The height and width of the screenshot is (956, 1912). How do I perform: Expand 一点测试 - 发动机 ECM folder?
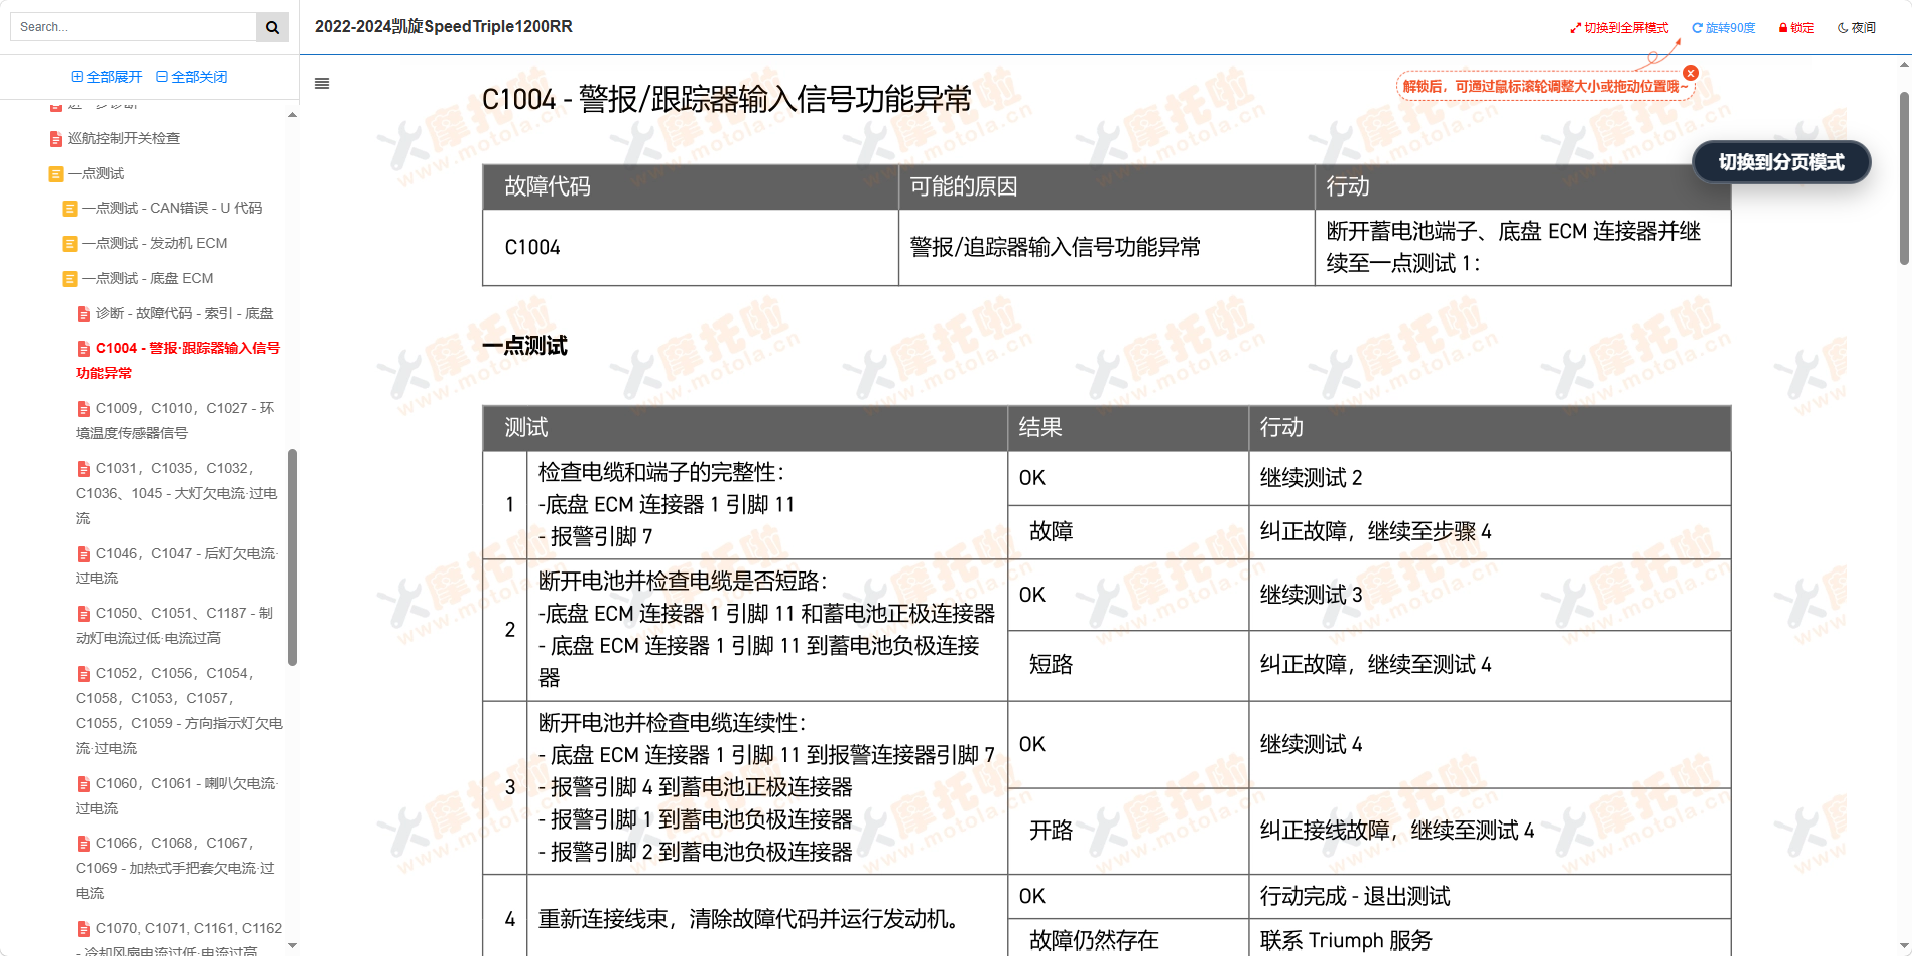point(154,243)
